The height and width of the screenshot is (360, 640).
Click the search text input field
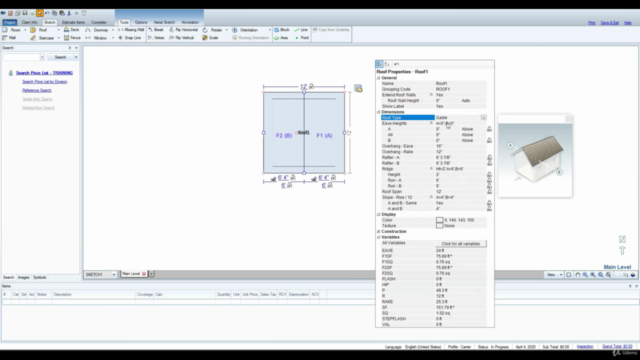[x=22, y=57]
